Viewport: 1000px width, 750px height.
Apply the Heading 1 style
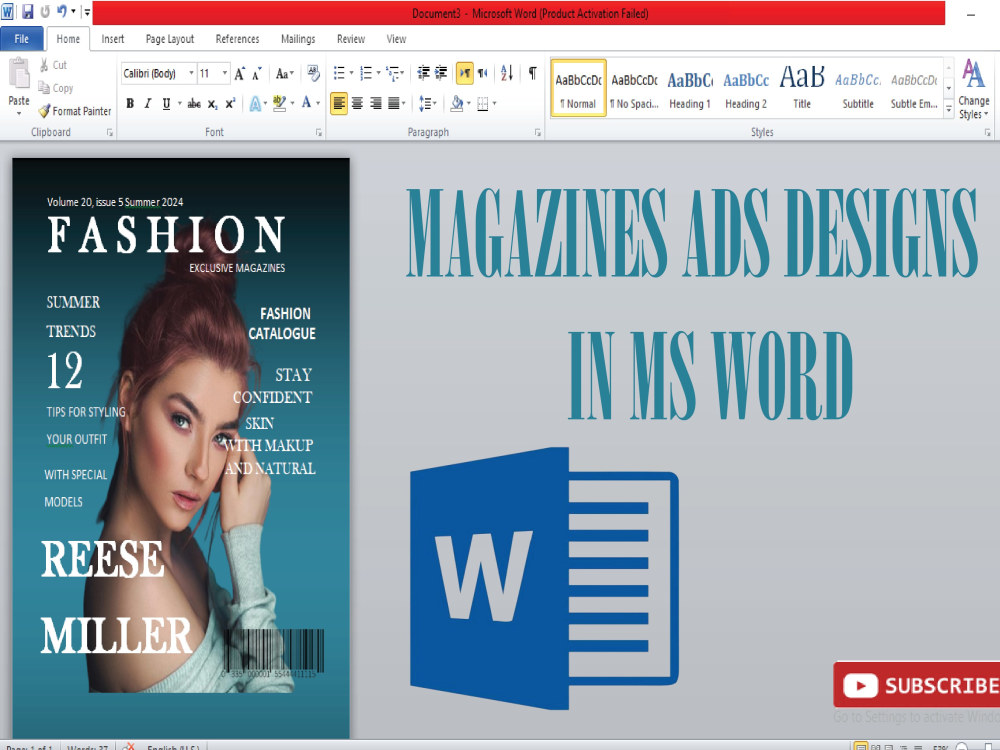689,89
